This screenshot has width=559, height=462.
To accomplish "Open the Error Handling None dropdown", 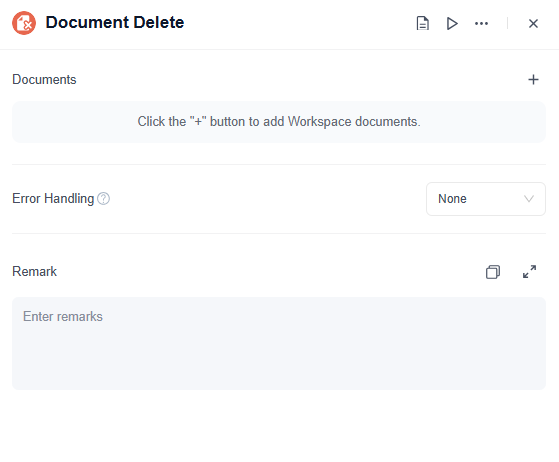I will (486, 199).
